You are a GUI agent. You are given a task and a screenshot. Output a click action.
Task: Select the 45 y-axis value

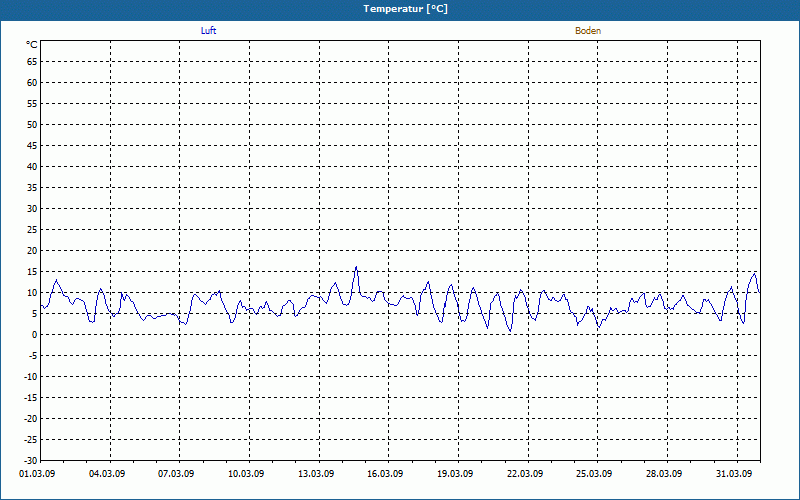[x=32, y=145]
